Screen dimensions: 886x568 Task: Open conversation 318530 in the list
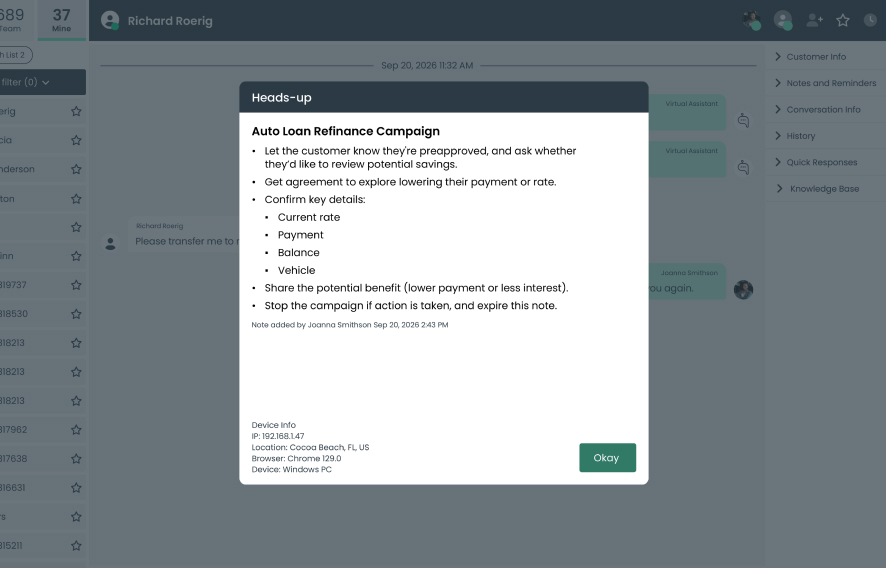(x=43, y=314)
